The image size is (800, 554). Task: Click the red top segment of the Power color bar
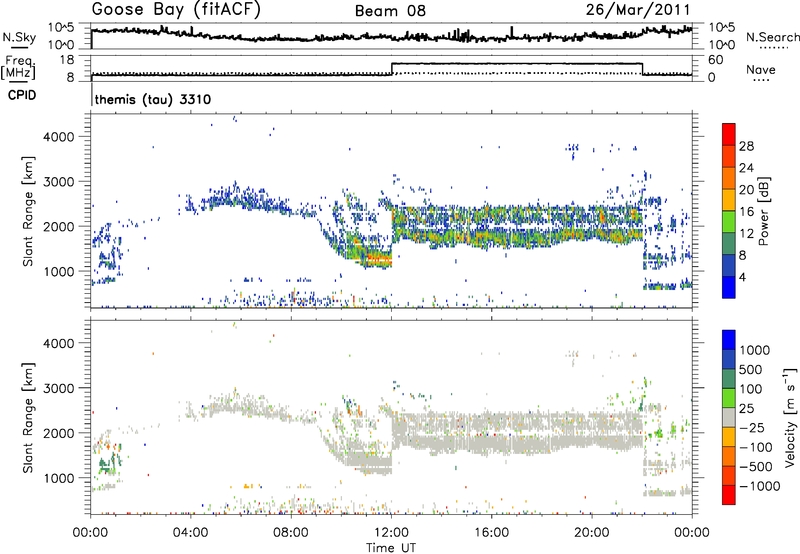click(x=729, y=134)
